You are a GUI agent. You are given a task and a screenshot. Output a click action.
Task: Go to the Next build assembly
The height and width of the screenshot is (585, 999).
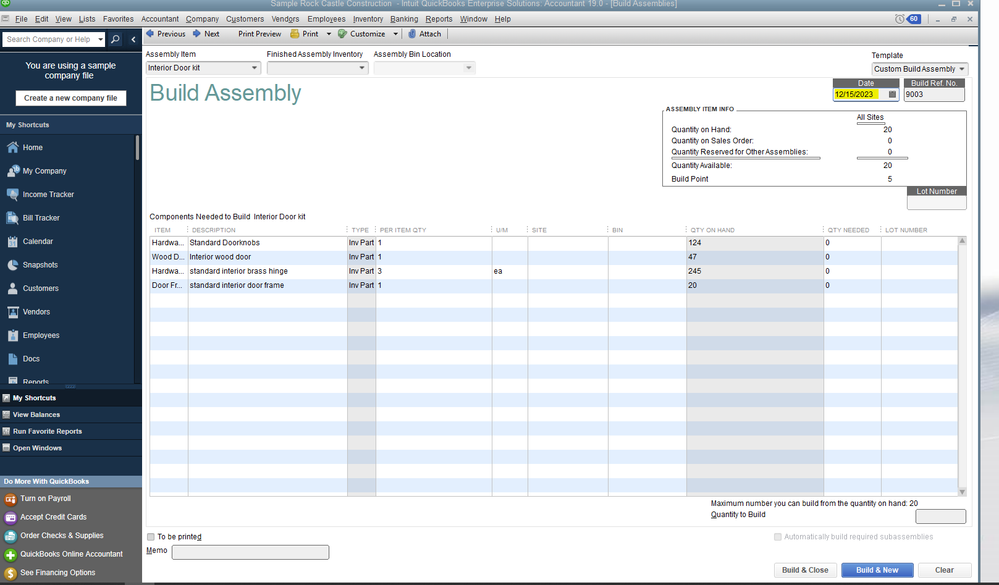click(206, 34)
